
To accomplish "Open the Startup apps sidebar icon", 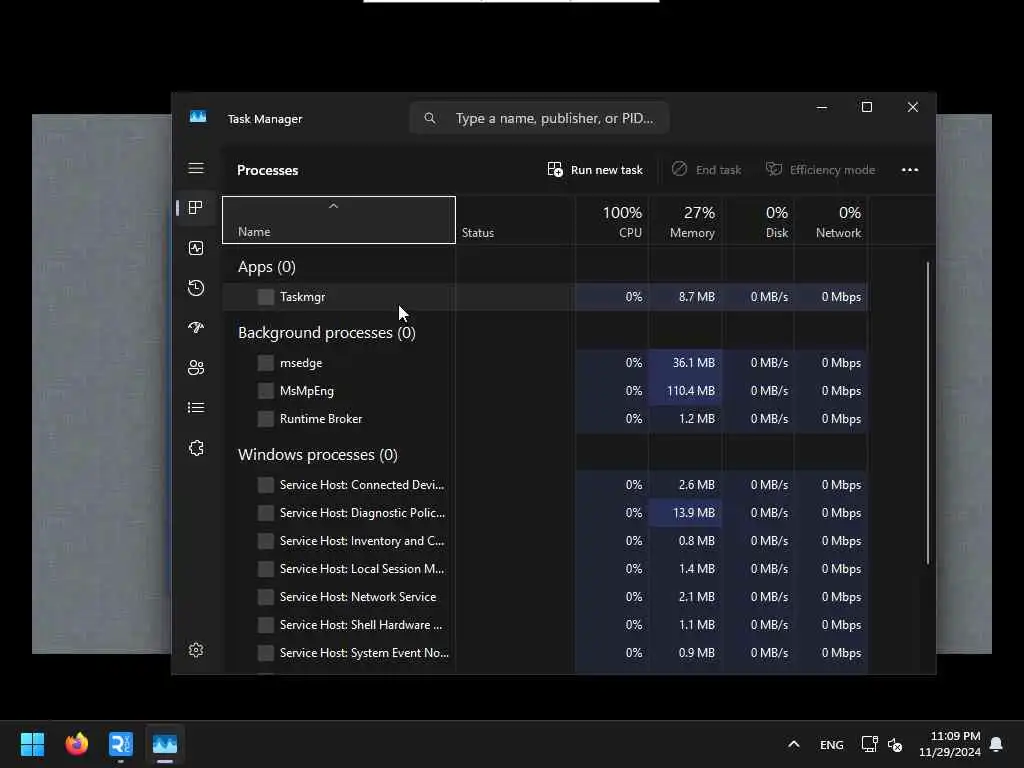I will pyautogui.click(x=196, y=328).
